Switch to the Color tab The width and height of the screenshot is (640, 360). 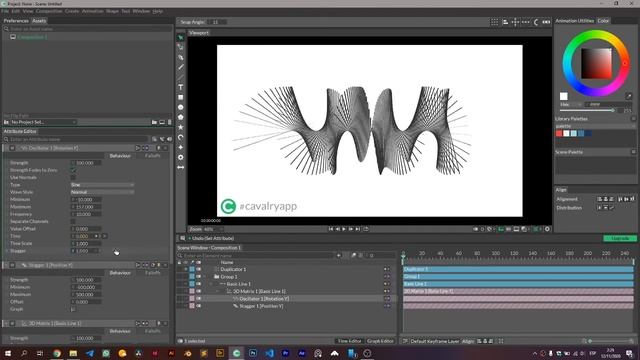[603, 21]
